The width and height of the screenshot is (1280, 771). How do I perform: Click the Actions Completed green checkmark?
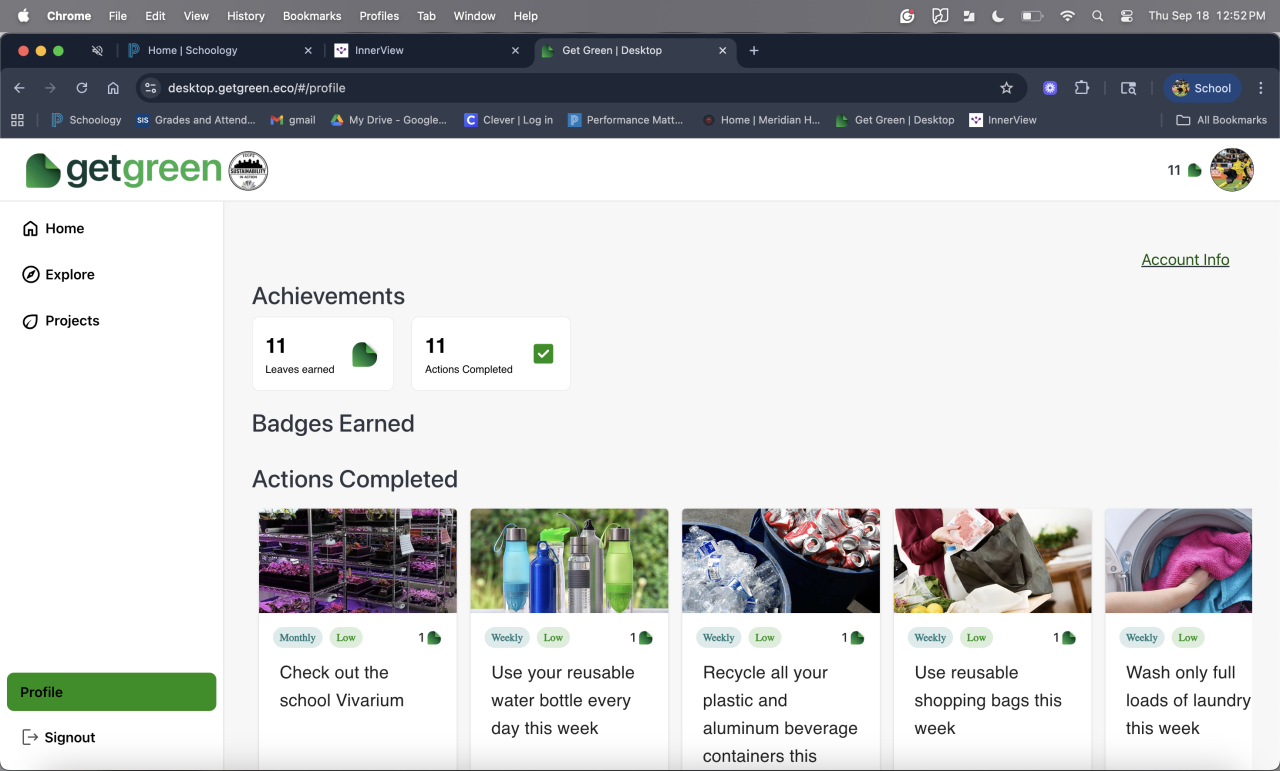click(x=543, y=353)
